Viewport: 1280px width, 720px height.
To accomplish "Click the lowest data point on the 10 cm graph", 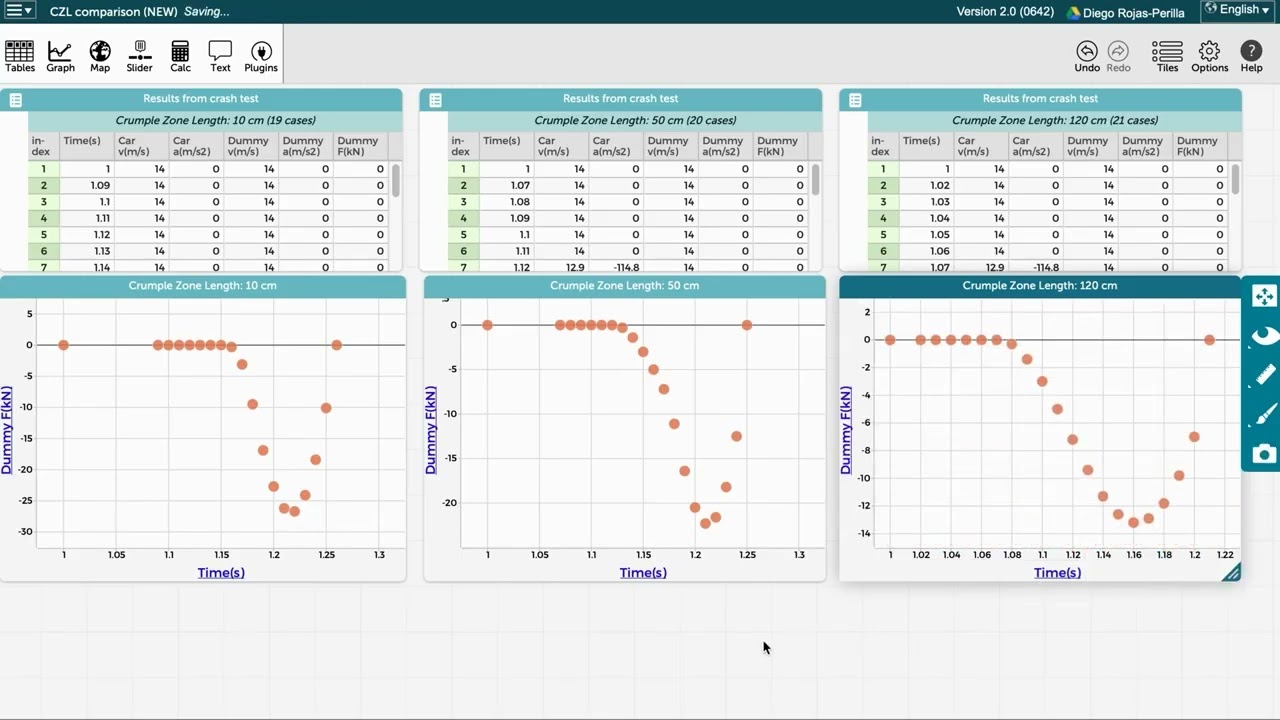I will (x=294, y=511).
